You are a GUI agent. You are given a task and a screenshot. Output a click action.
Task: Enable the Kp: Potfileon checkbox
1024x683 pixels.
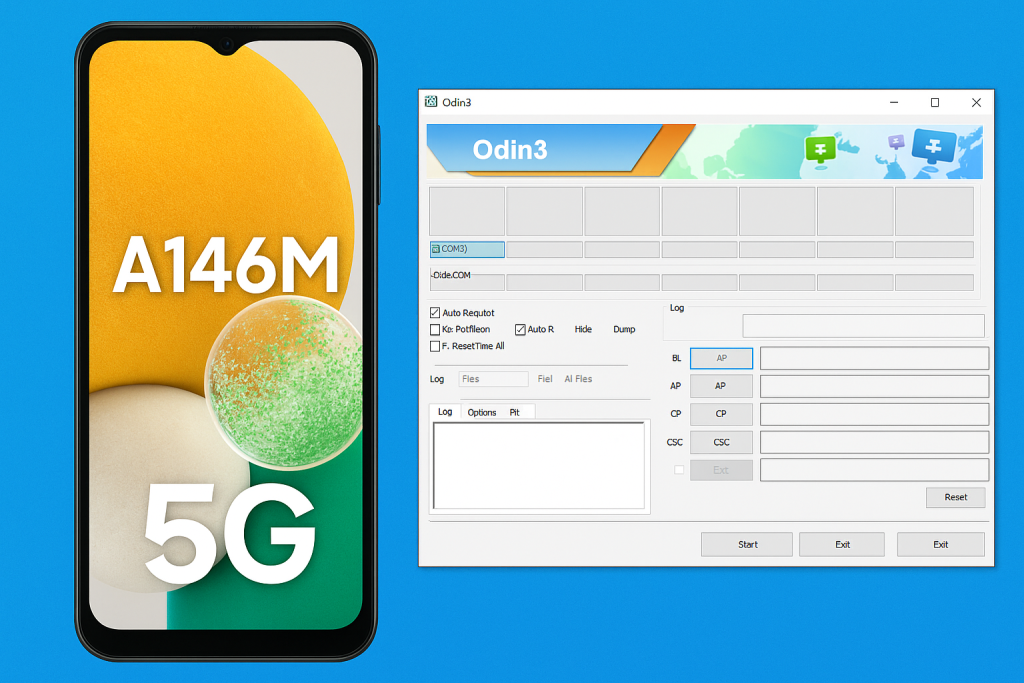[435, 329]
